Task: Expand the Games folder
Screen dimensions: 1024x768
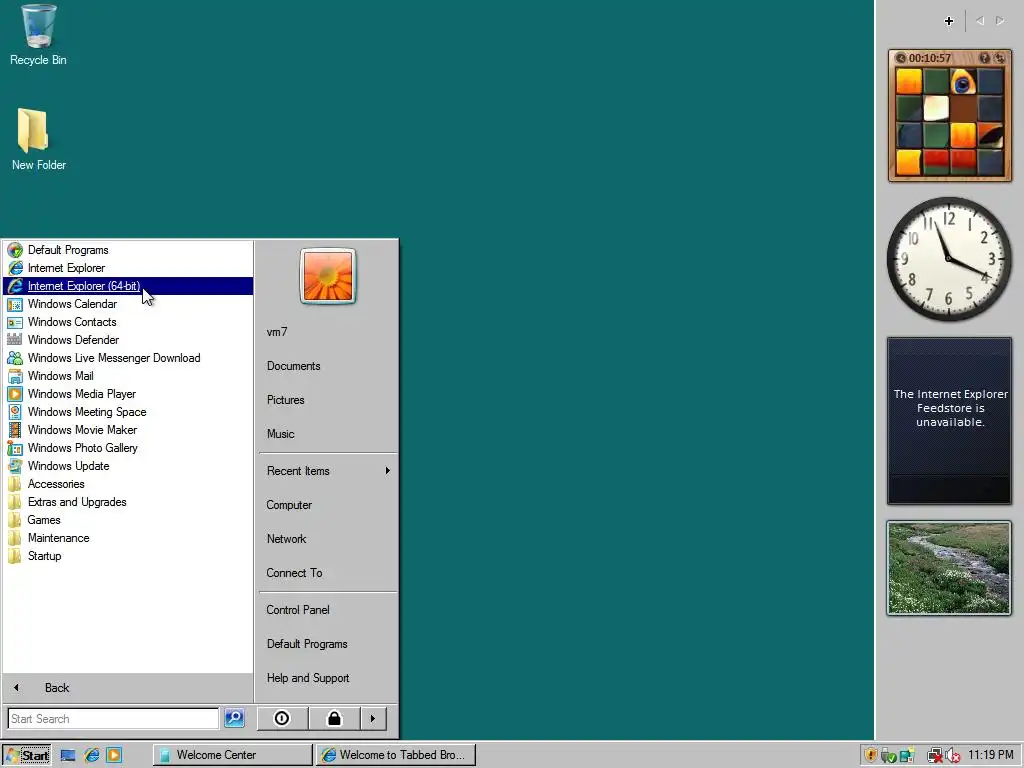Action: (x=127, y=520)
